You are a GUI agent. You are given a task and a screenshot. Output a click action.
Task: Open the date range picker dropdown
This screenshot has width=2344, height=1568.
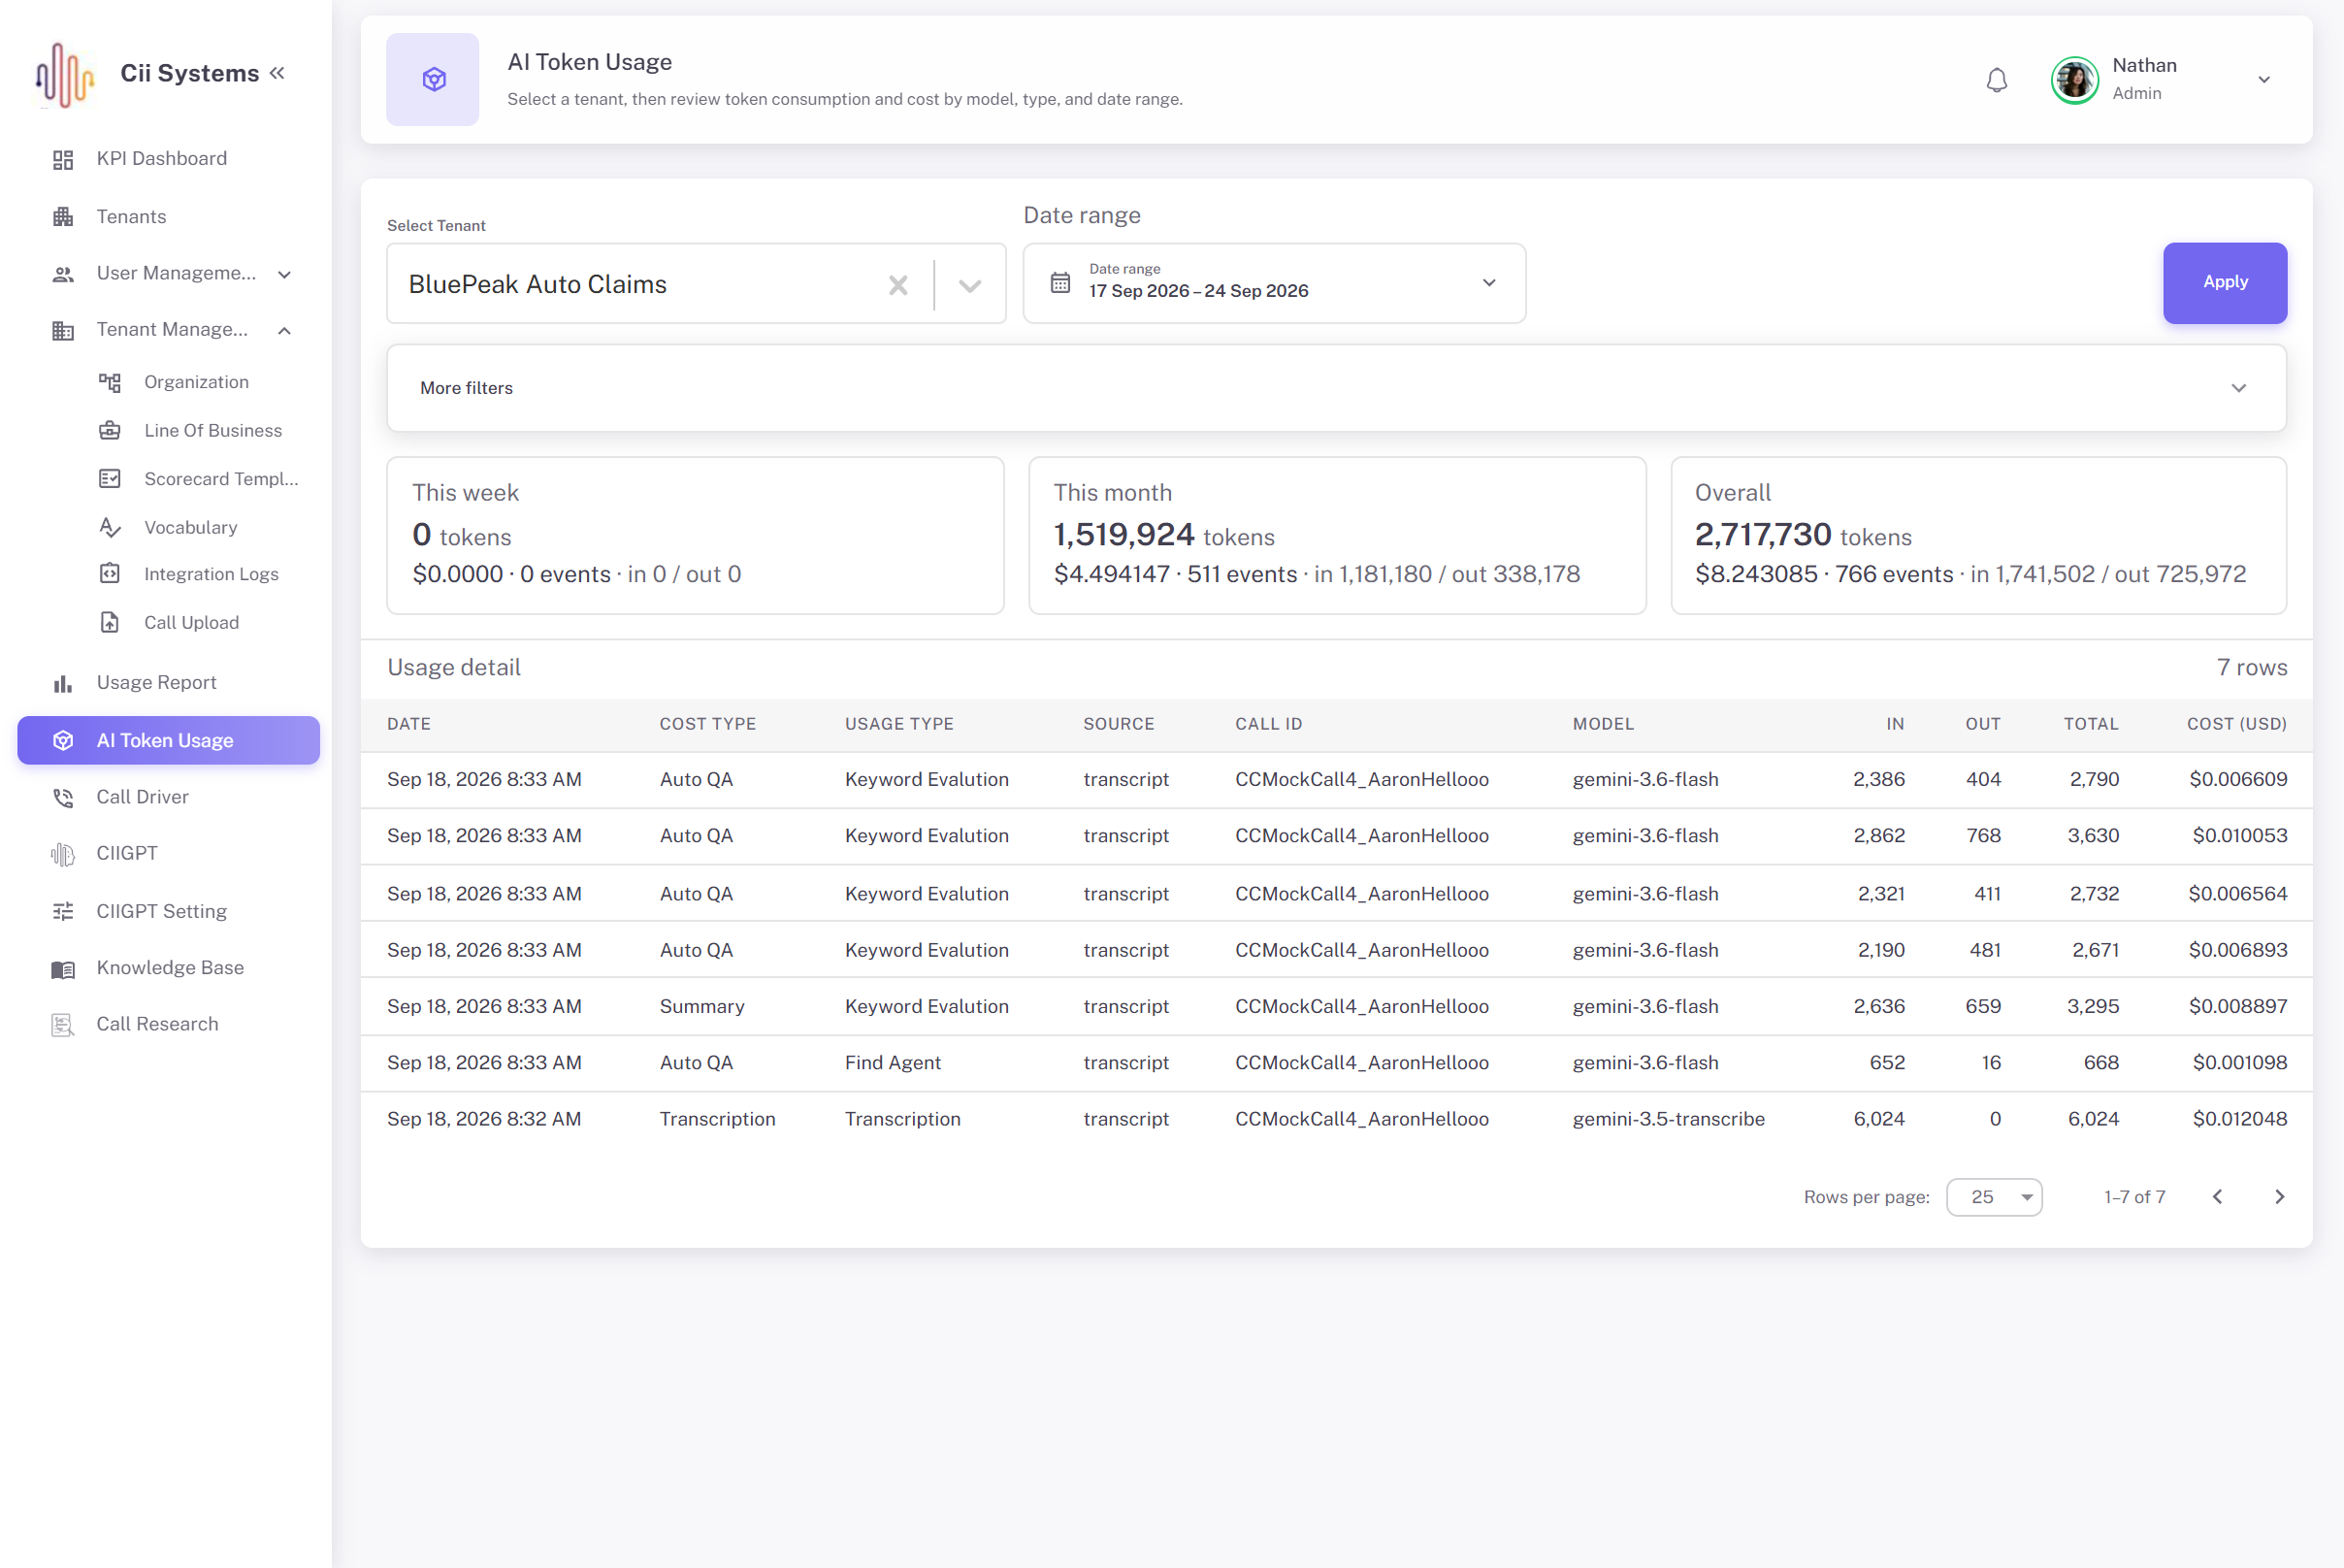pos(1489,283)
